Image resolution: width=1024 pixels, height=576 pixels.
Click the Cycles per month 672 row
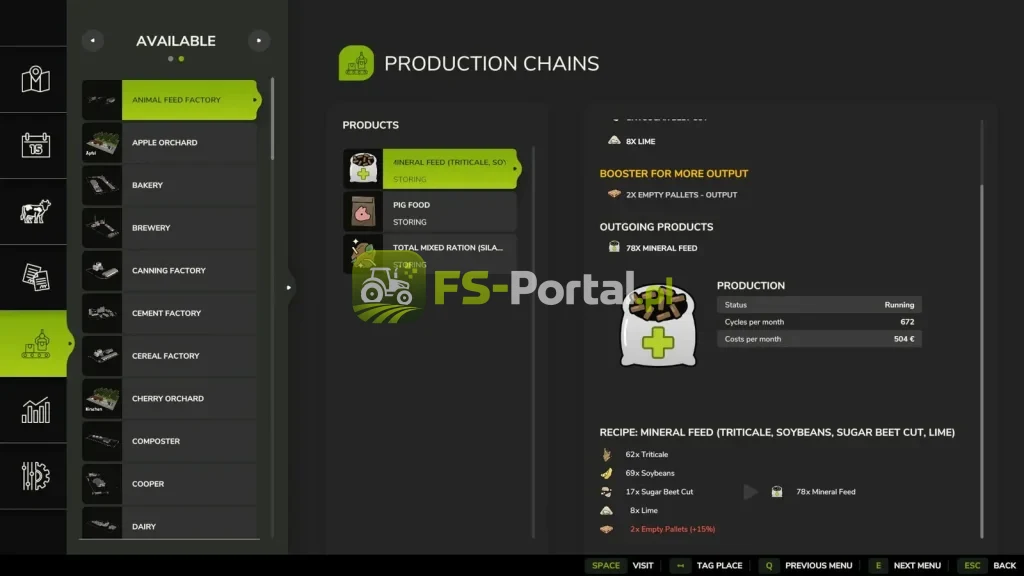(819, 322)
